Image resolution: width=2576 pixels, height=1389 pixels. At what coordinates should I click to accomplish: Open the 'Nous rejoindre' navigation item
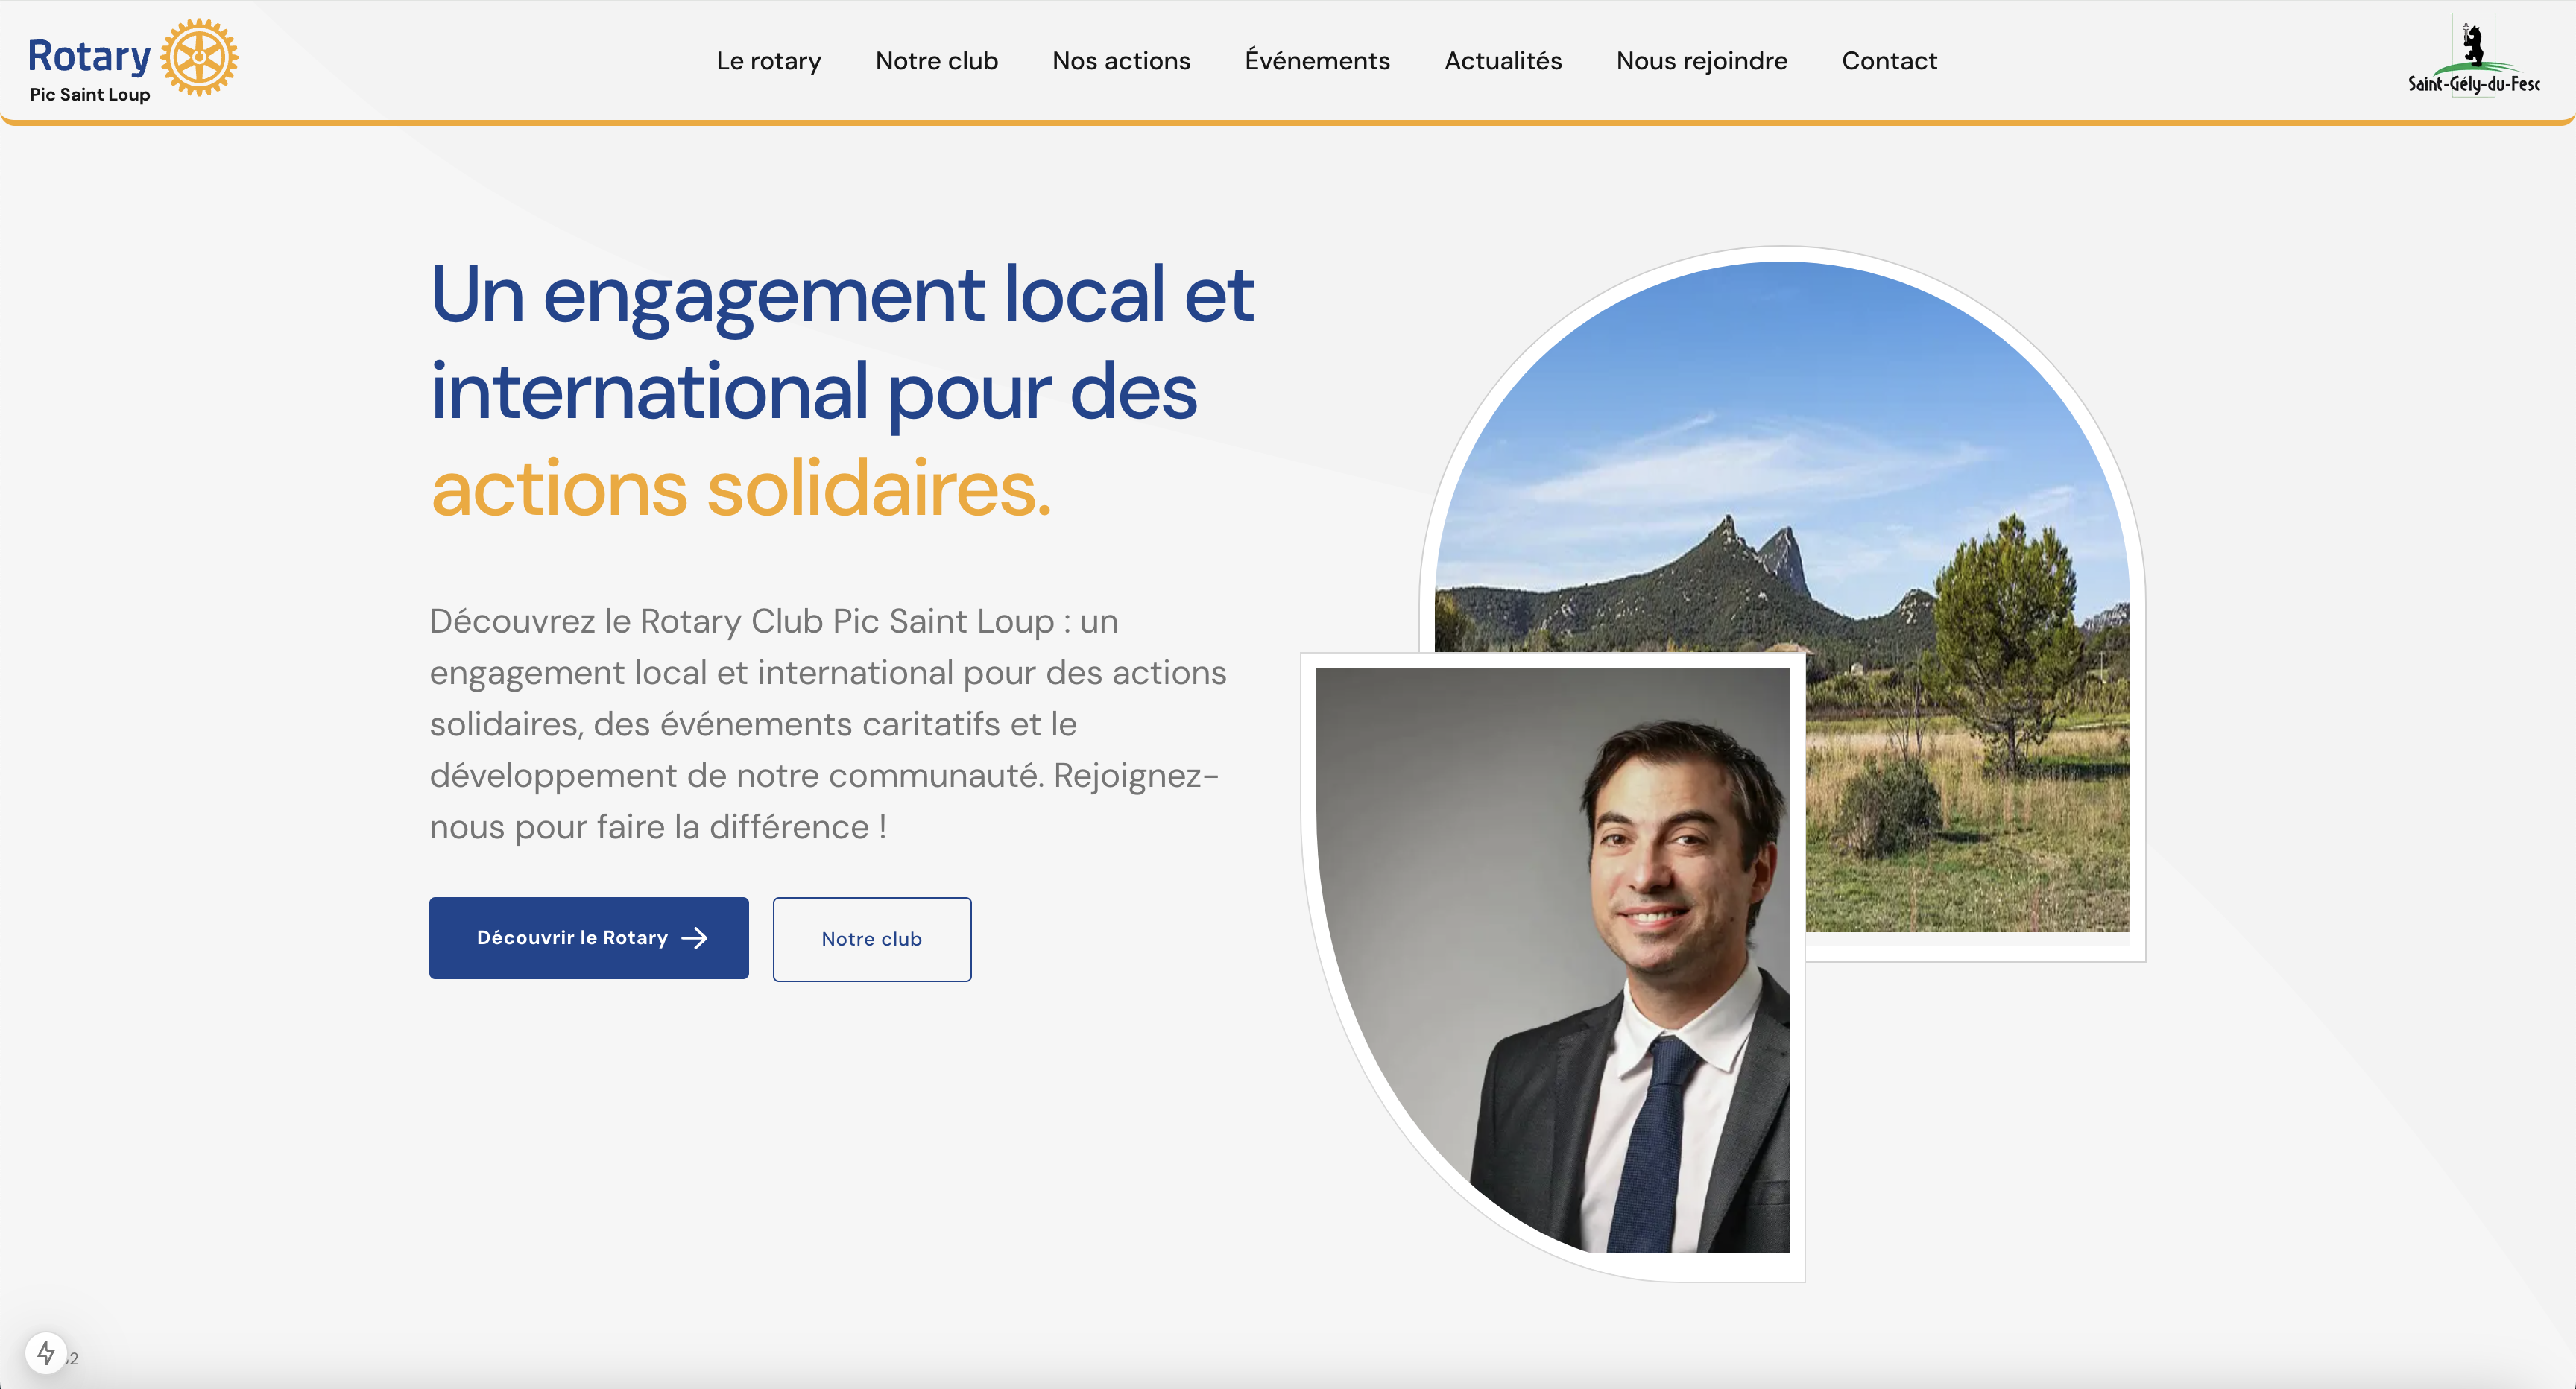tap(1702, 61)
